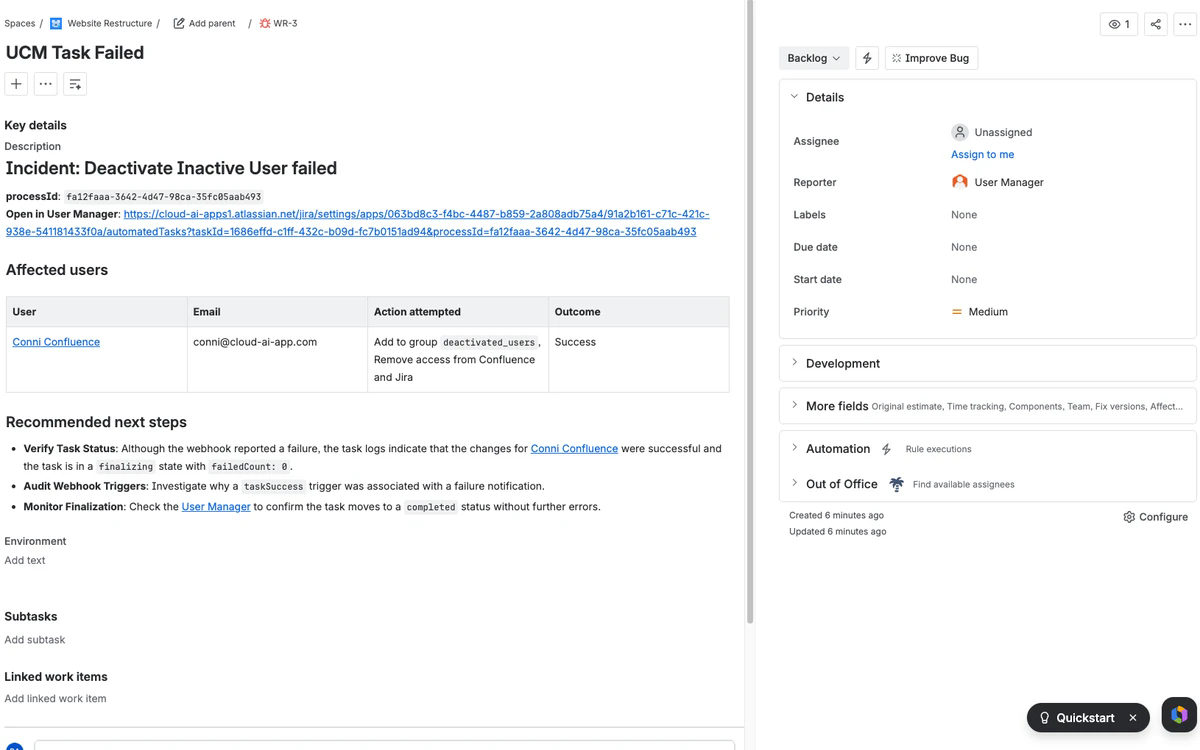Click Add subtask
Viewport: 1200px width, 750px height.
(x=35, y=640)
